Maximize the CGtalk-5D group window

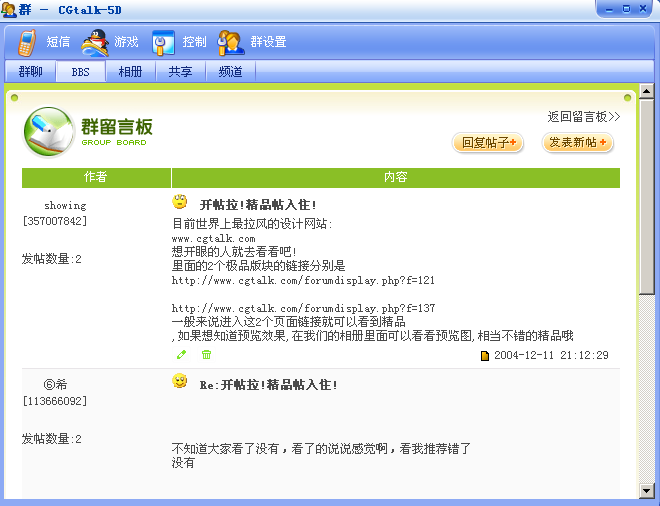pyautogui.click(x=626, y=9)
